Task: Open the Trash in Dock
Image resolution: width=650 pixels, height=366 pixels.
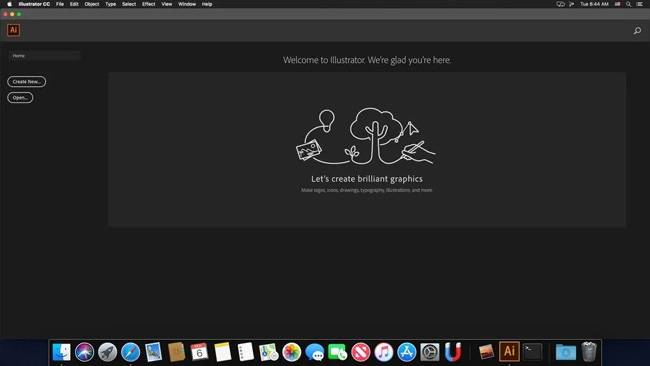Action: pos(589,352)
